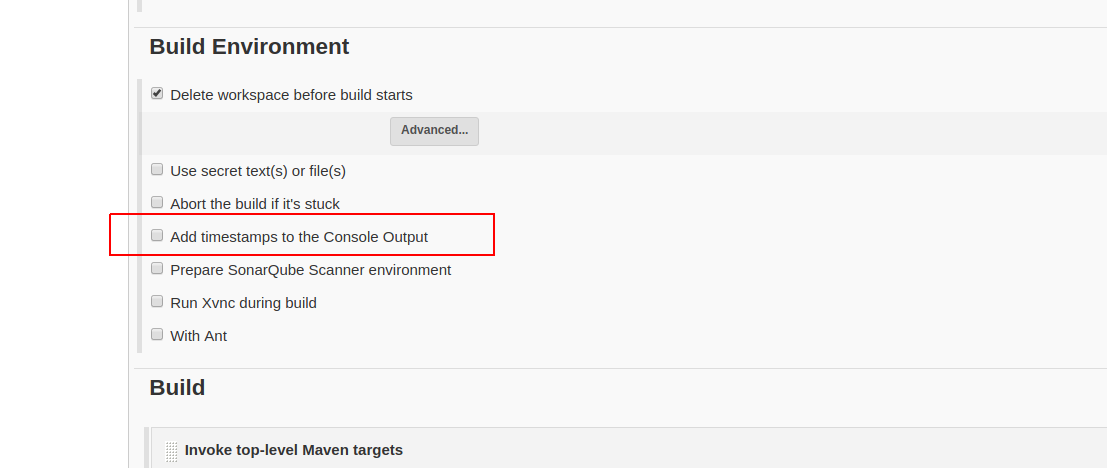This screenshot has width=1107, height=468.
Task: Click the Build section heading
Action: pyautogui.click(x=177, y=388)
